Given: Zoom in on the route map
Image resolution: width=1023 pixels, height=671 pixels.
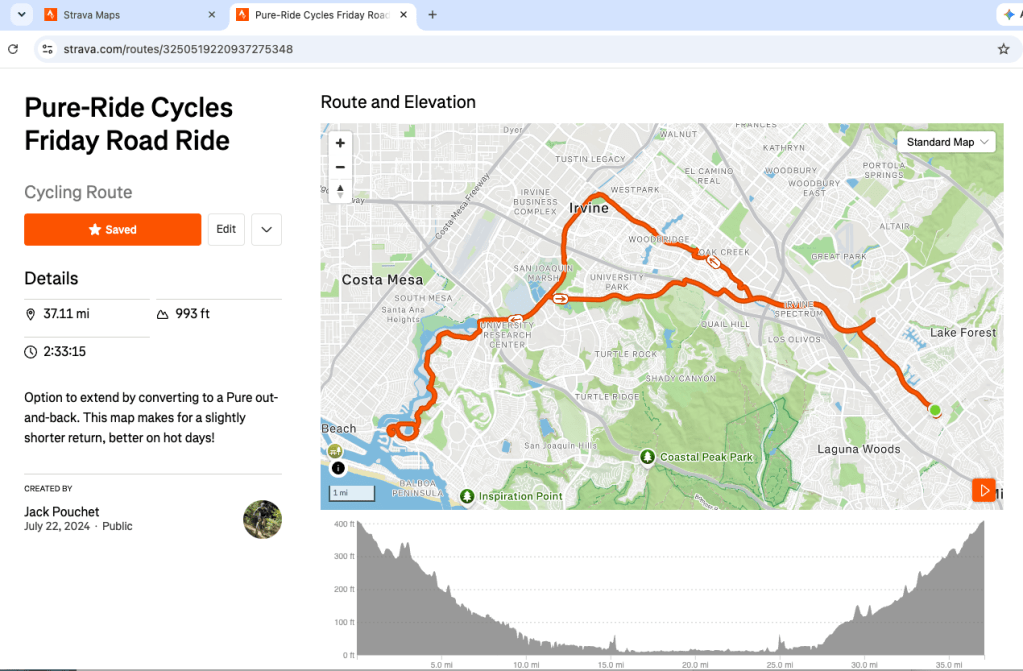Looking at the screenshot, I should pyautogui.click(x=340, y=143).
